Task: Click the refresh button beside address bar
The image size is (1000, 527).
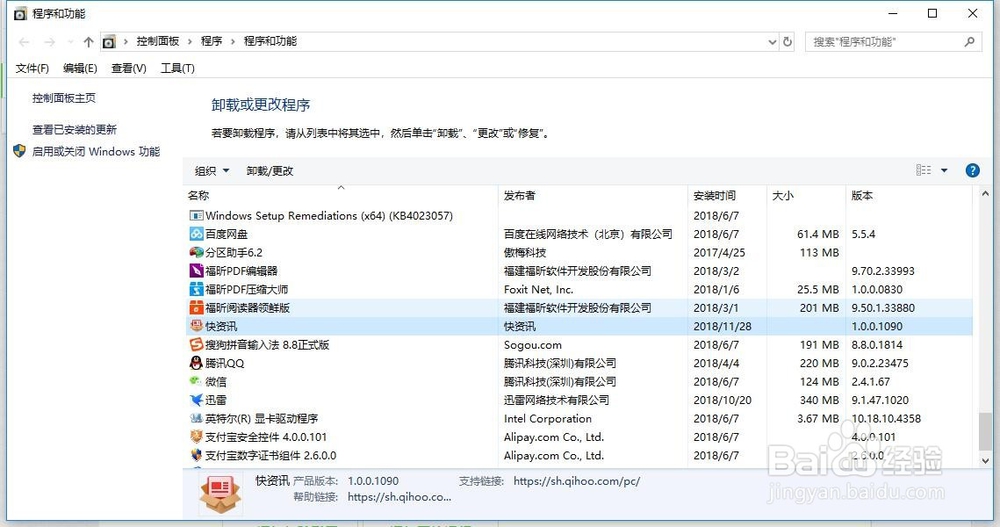Action: [x=788, y=41]
